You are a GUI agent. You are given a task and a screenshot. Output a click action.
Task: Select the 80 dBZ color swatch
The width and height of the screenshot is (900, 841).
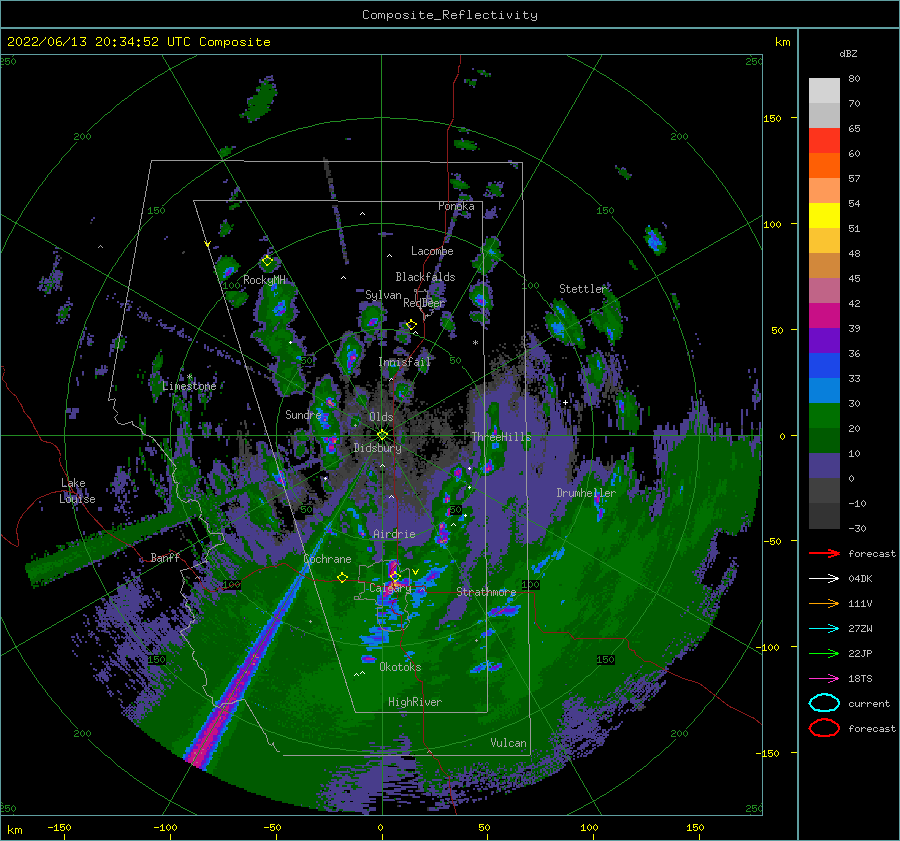click(824, 90)
